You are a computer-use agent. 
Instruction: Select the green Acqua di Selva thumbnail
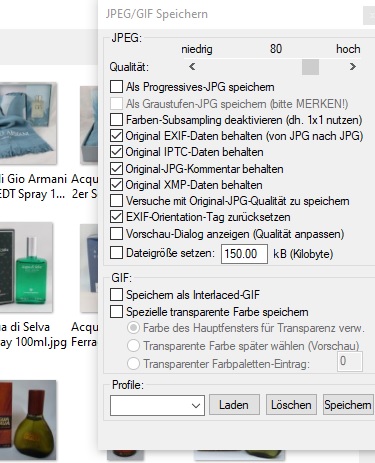[26, 268]
